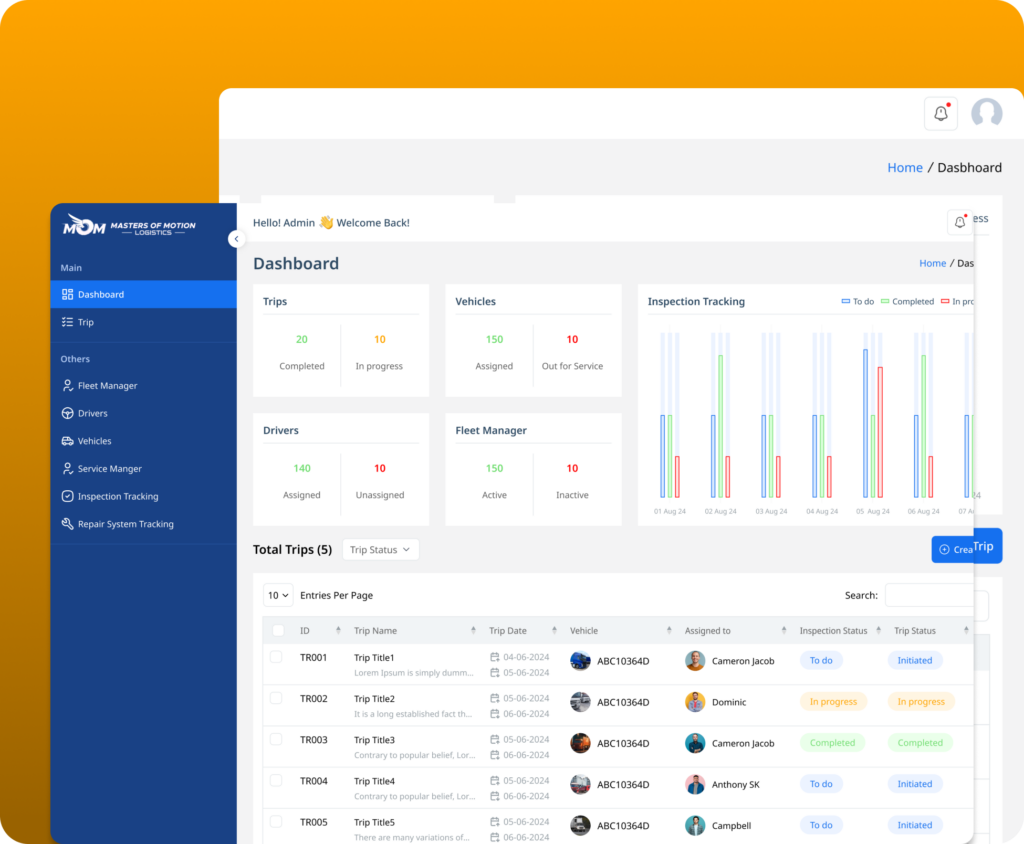1024x844 pixels.
Task: Click Dominic's avatar in TR002 row
Action: [x=695, y=702]
